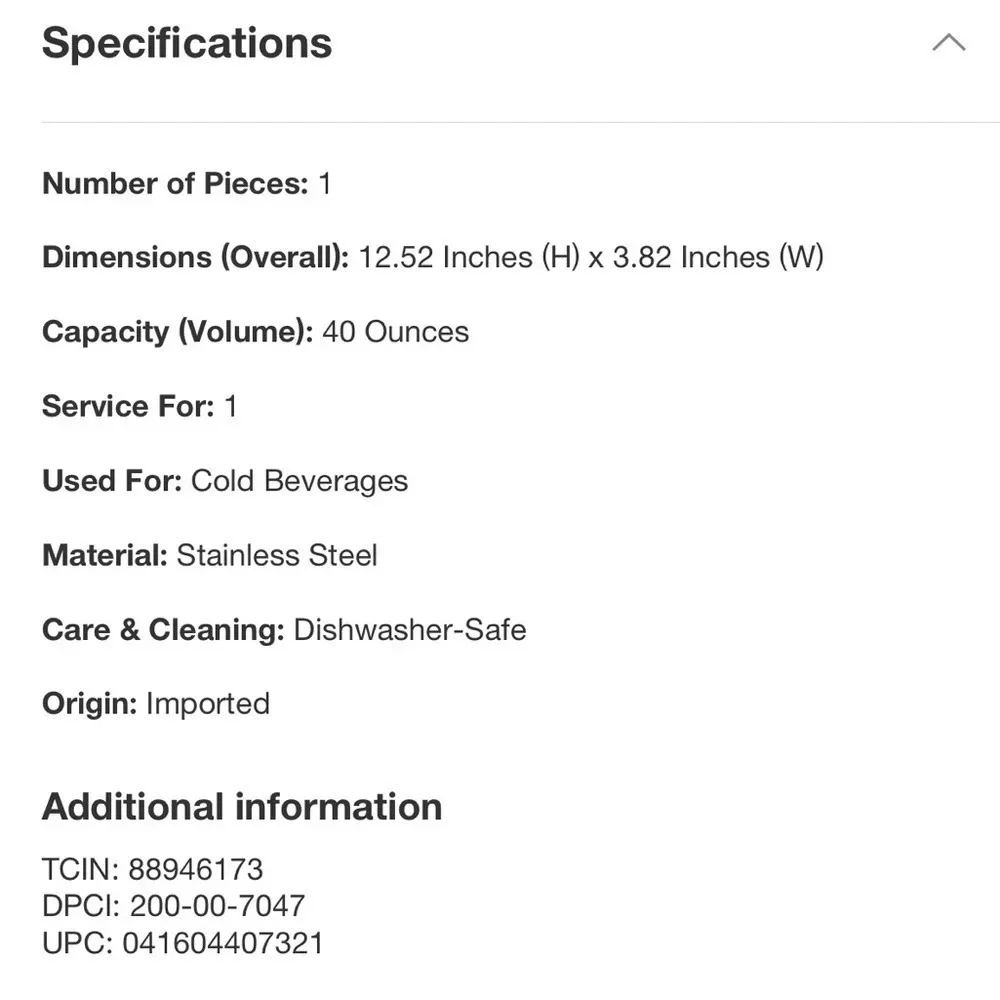The height and width of the screenshot is (1000, 1000).
Task: Select the Dishwasher-Safe value
Action: [x=409, y=630]
